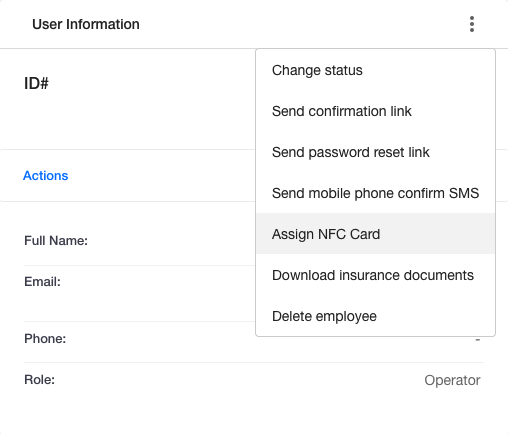Select Send mobile phone confirm SMS
508x434 pixels.
tap(375, 193)
